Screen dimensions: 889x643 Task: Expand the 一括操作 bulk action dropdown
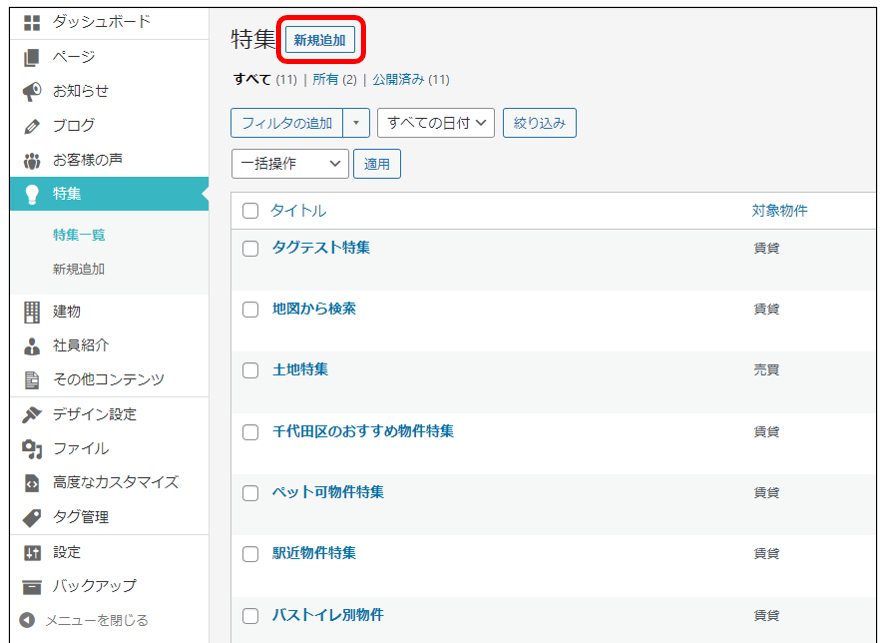[290, 164]
